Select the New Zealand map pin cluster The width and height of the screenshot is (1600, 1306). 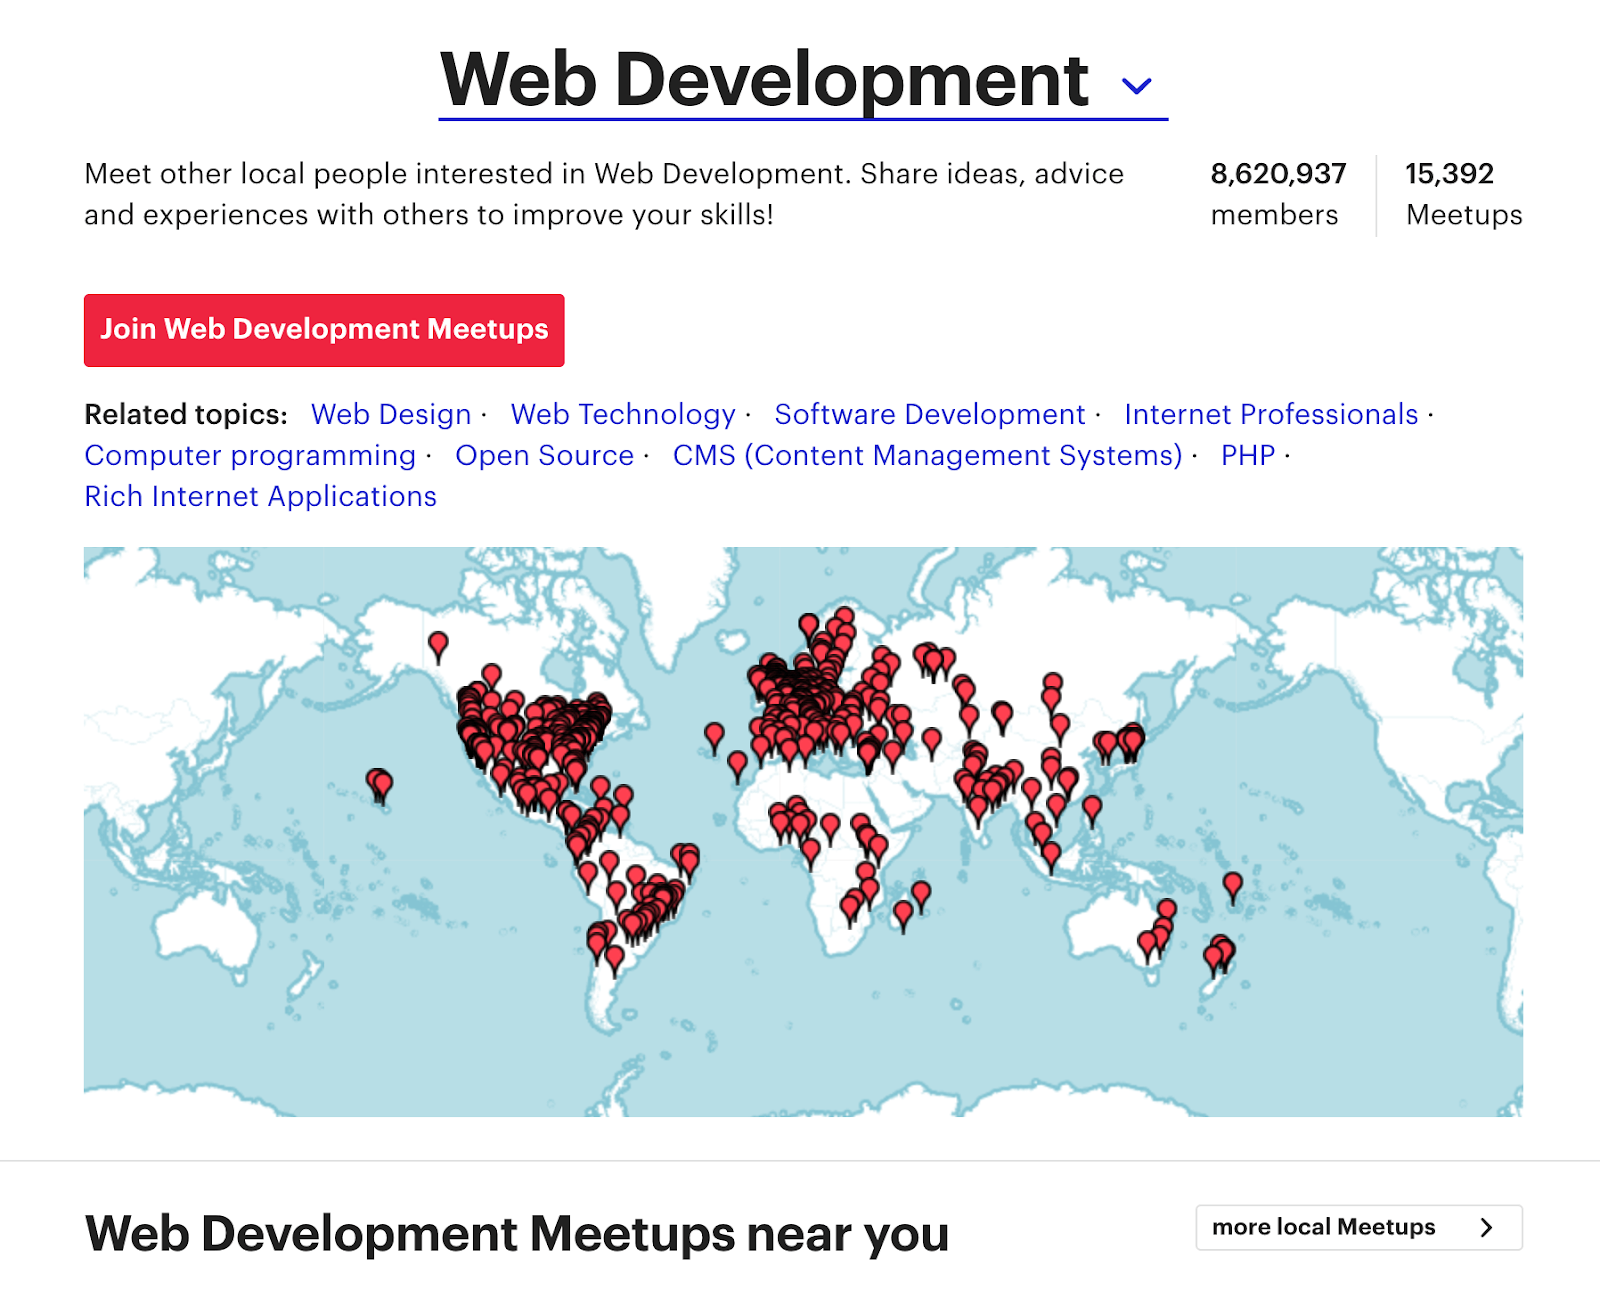[1219, 952]
